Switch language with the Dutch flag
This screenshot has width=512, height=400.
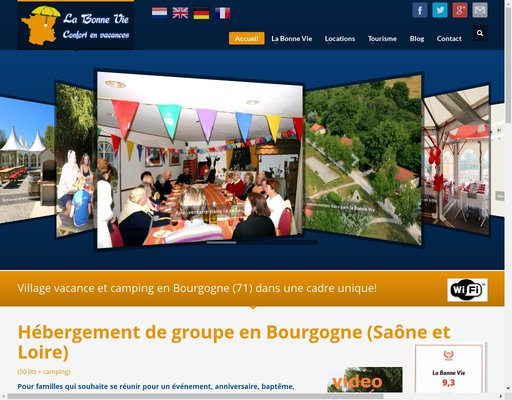click(x=159, y=12)
